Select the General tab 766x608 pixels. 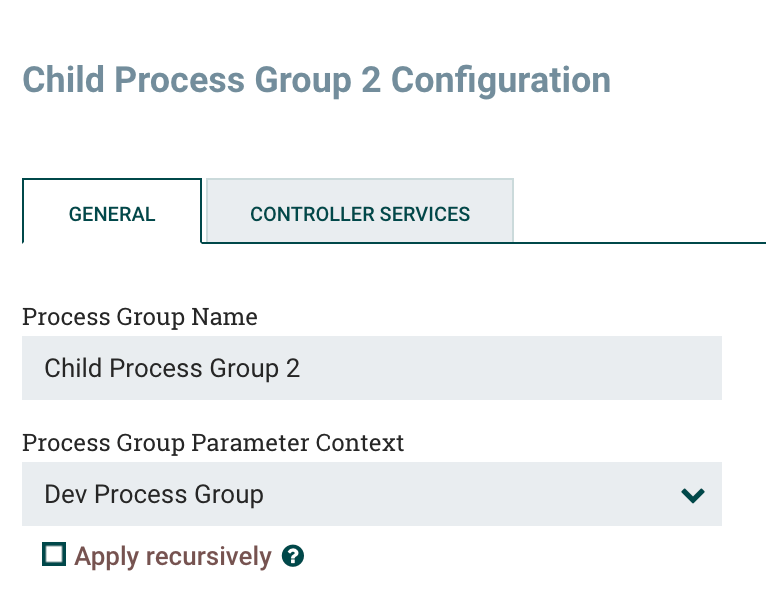pos(112,214)
